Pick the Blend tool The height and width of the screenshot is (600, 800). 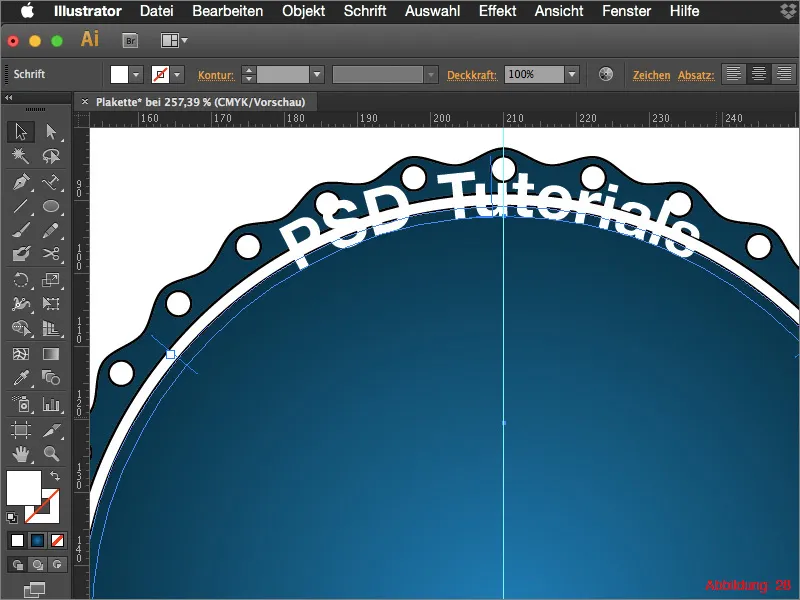coord(51,378)
